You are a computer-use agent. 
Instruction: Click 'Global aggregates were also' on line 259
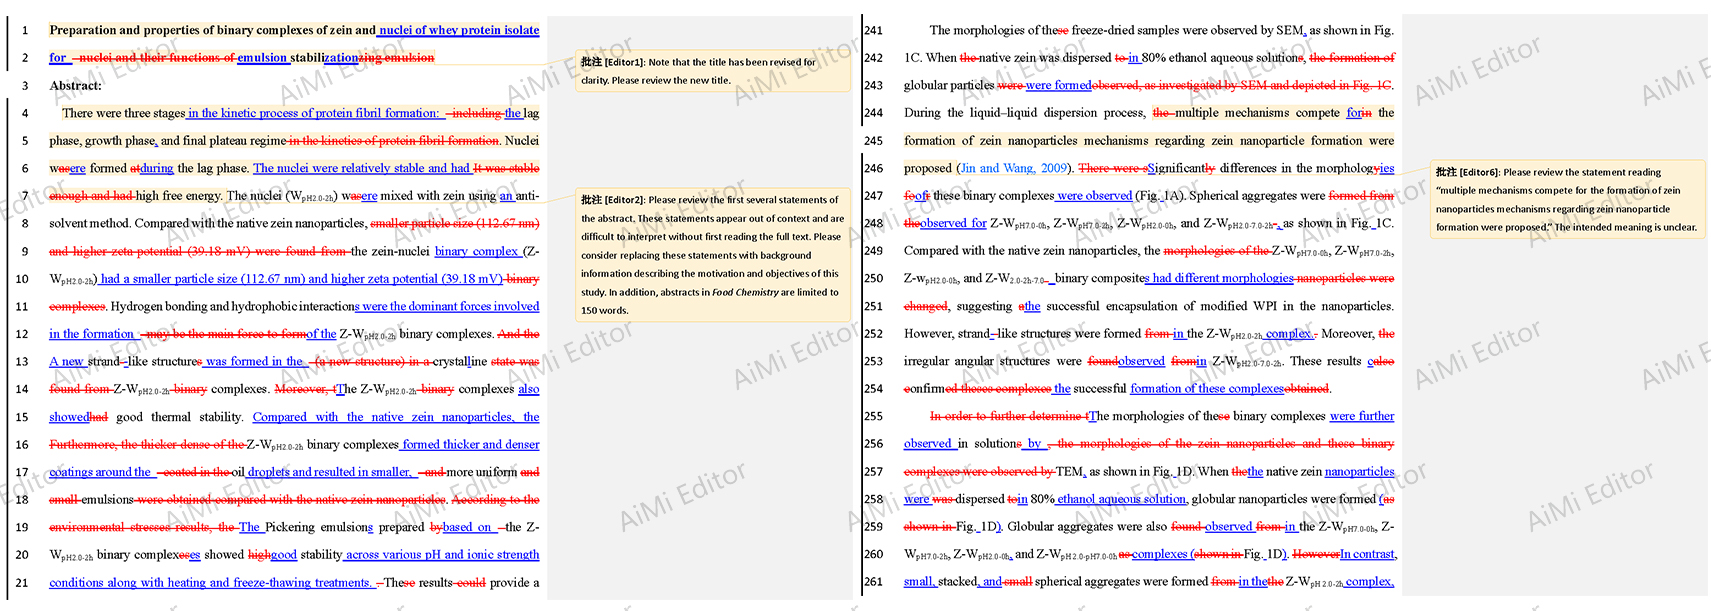click(1087, 527)
